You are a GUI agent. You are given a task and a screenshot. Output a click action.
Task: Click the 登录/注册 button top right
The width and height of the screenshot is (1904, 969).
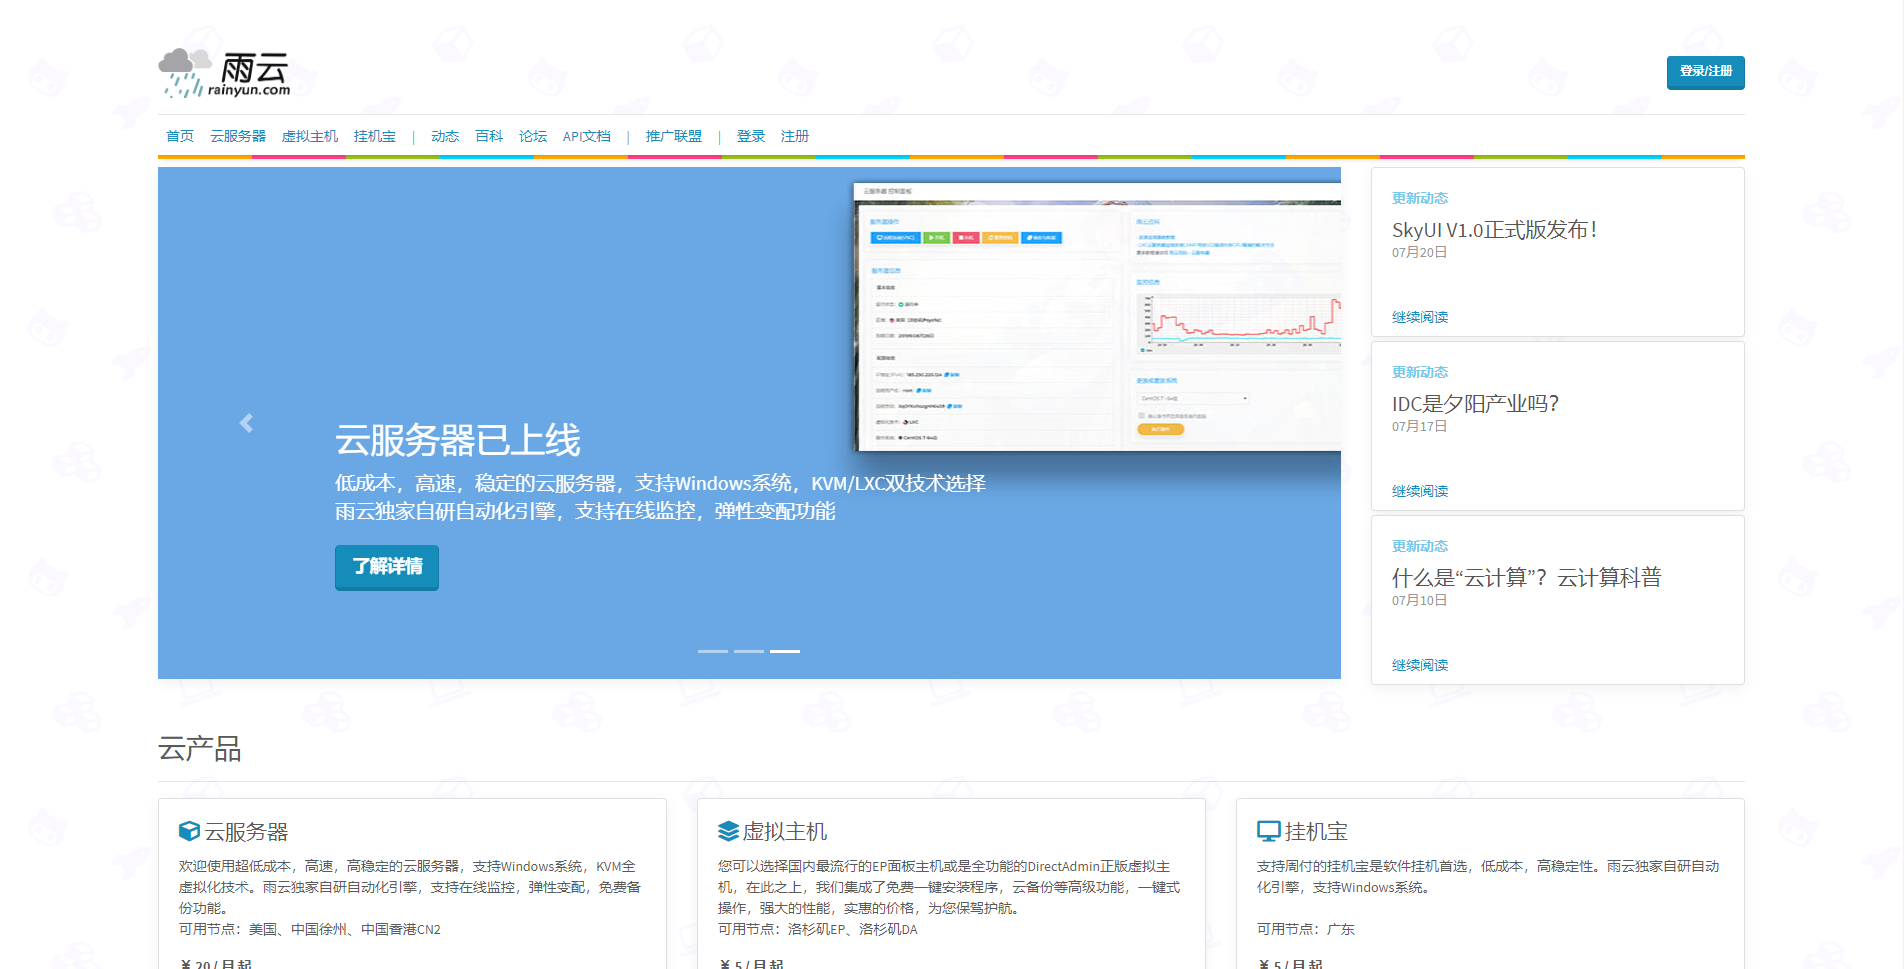tap(1705, 72)
